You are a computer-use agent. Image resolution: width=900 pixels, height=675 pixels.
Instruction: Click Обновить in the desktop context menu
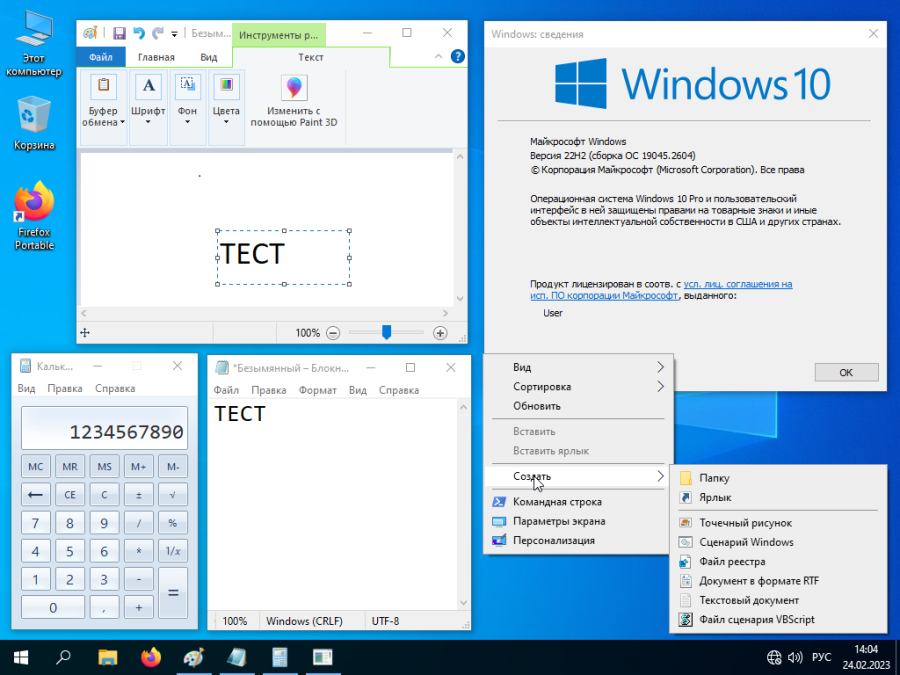coord(577,406)
